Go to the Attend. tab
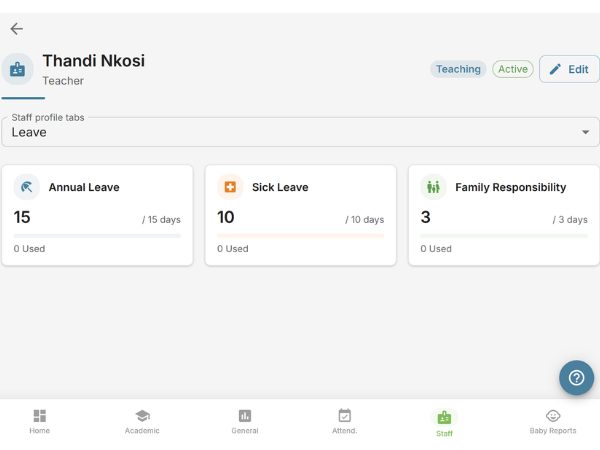The width and height of the screenshot is (600, 450). pos(344,422)
